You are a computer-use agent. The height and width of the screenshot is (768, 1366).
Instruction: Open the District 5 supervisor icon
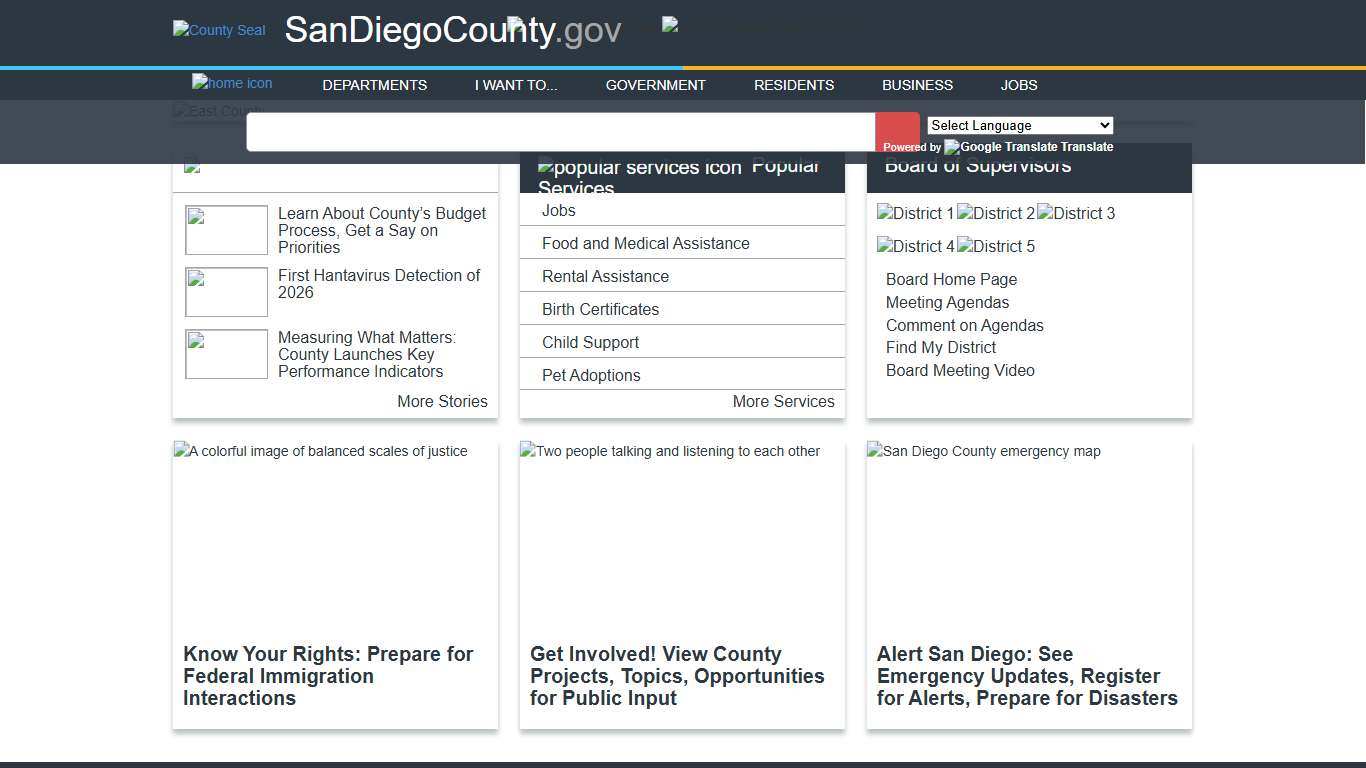click(x=995, y=246)
